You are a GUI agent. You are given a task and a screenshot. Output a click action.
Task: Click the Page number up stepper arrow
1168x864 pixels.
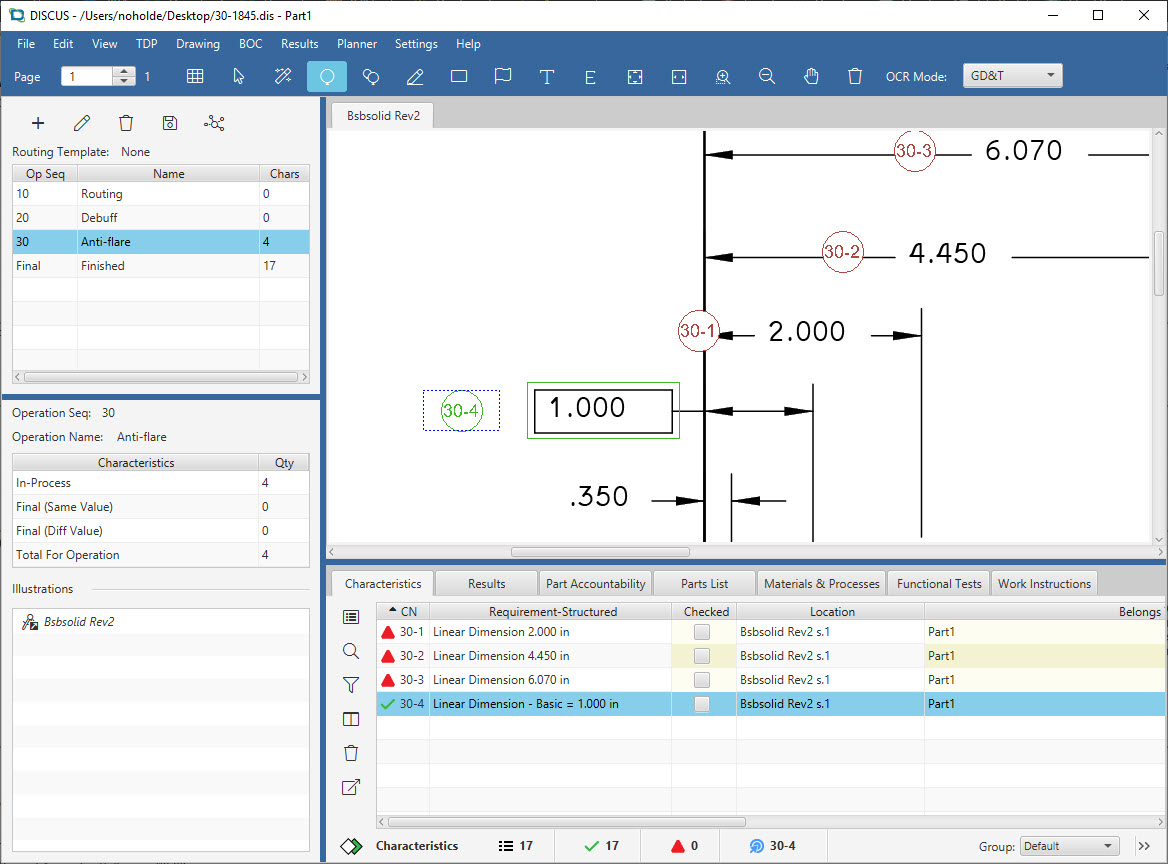pyautogui.click(x=123, y=70)
